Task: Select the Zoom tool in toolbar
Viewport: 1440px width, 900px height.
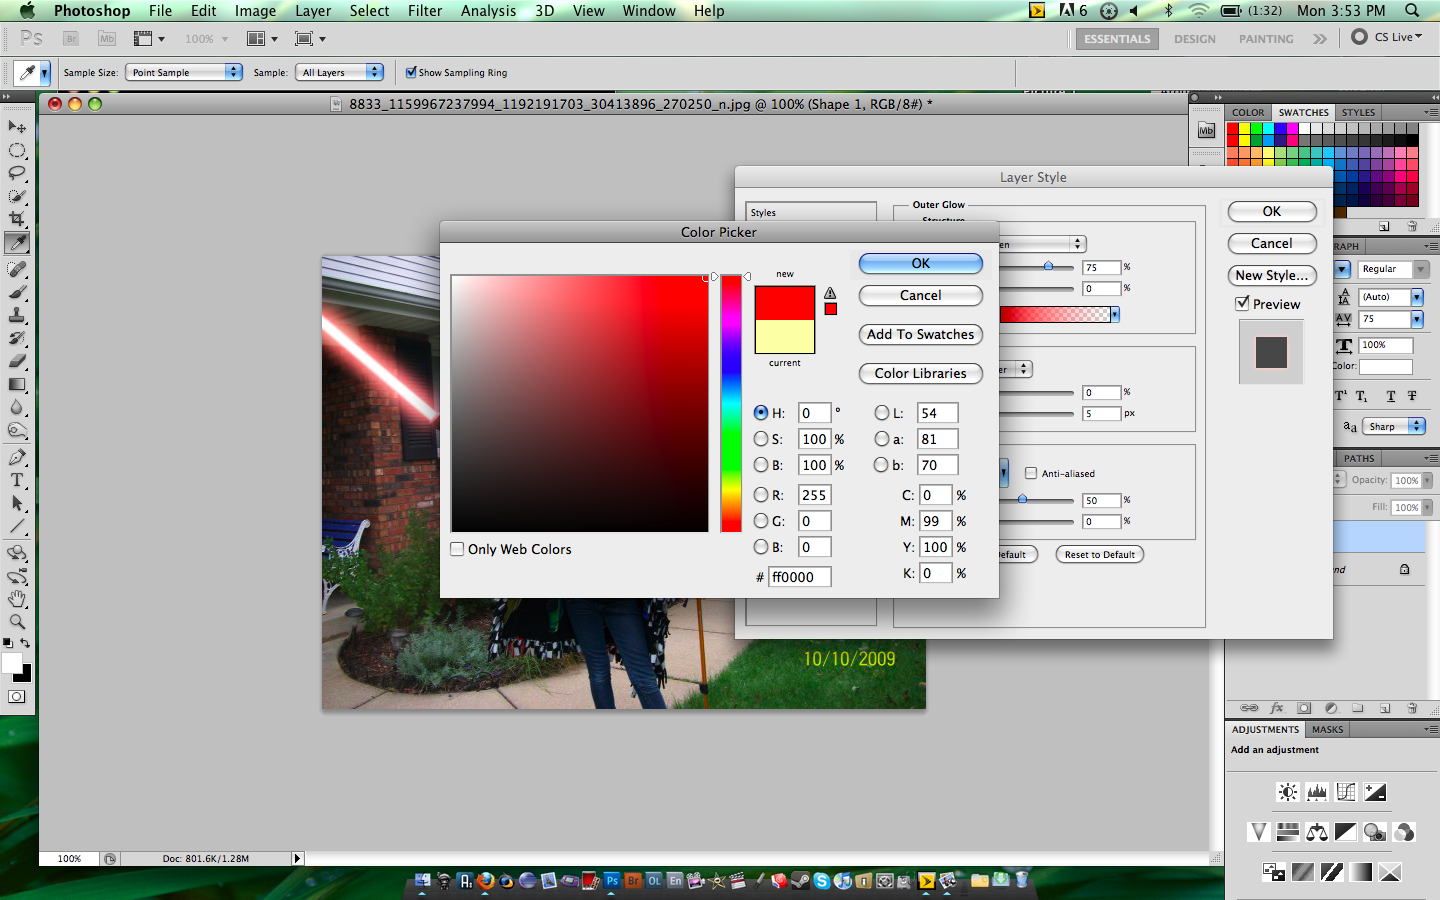Action: (17, 622)
